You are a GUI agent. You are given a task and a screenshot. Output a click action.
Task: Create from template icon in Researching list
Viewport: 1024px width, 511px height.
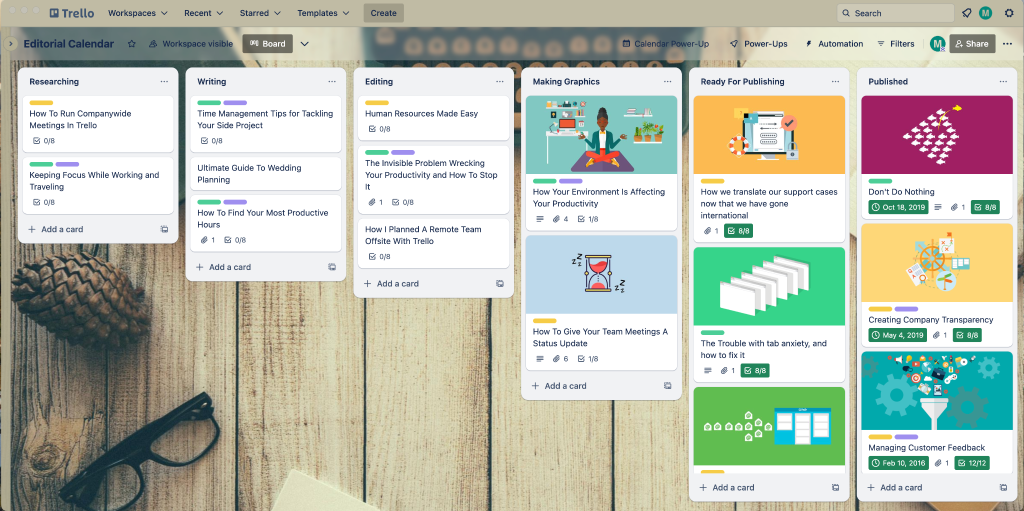click(x=164, y=229)
